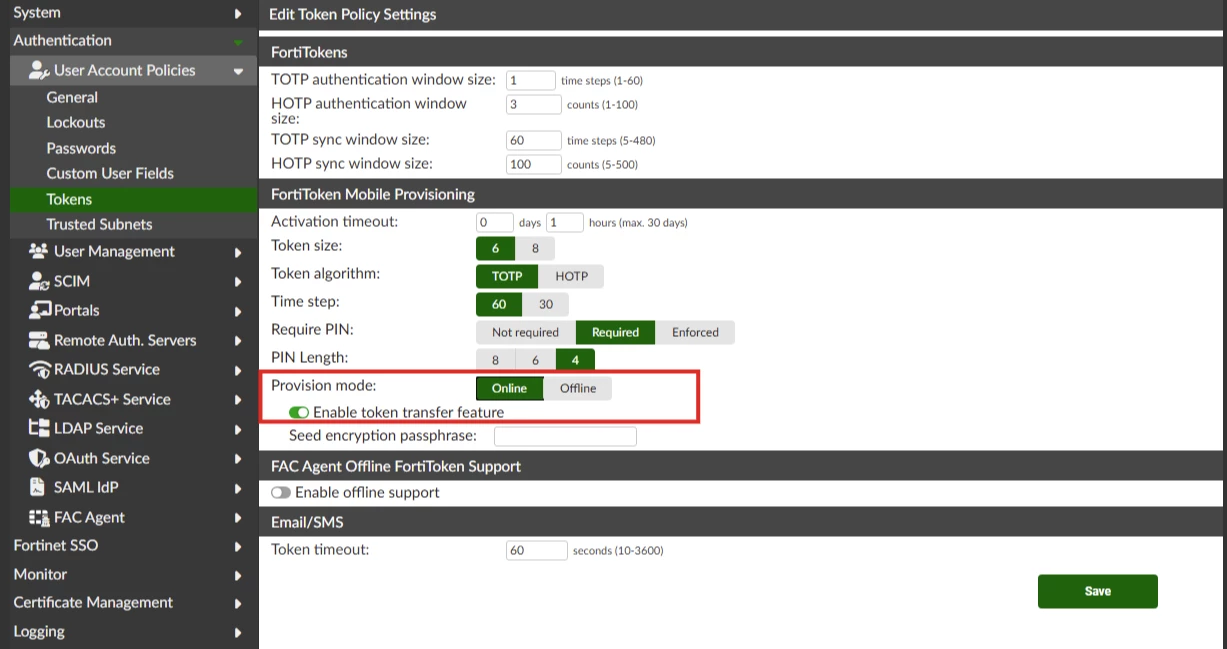
Task: Click TOTP sync window size field
Action: pos(534,140)
